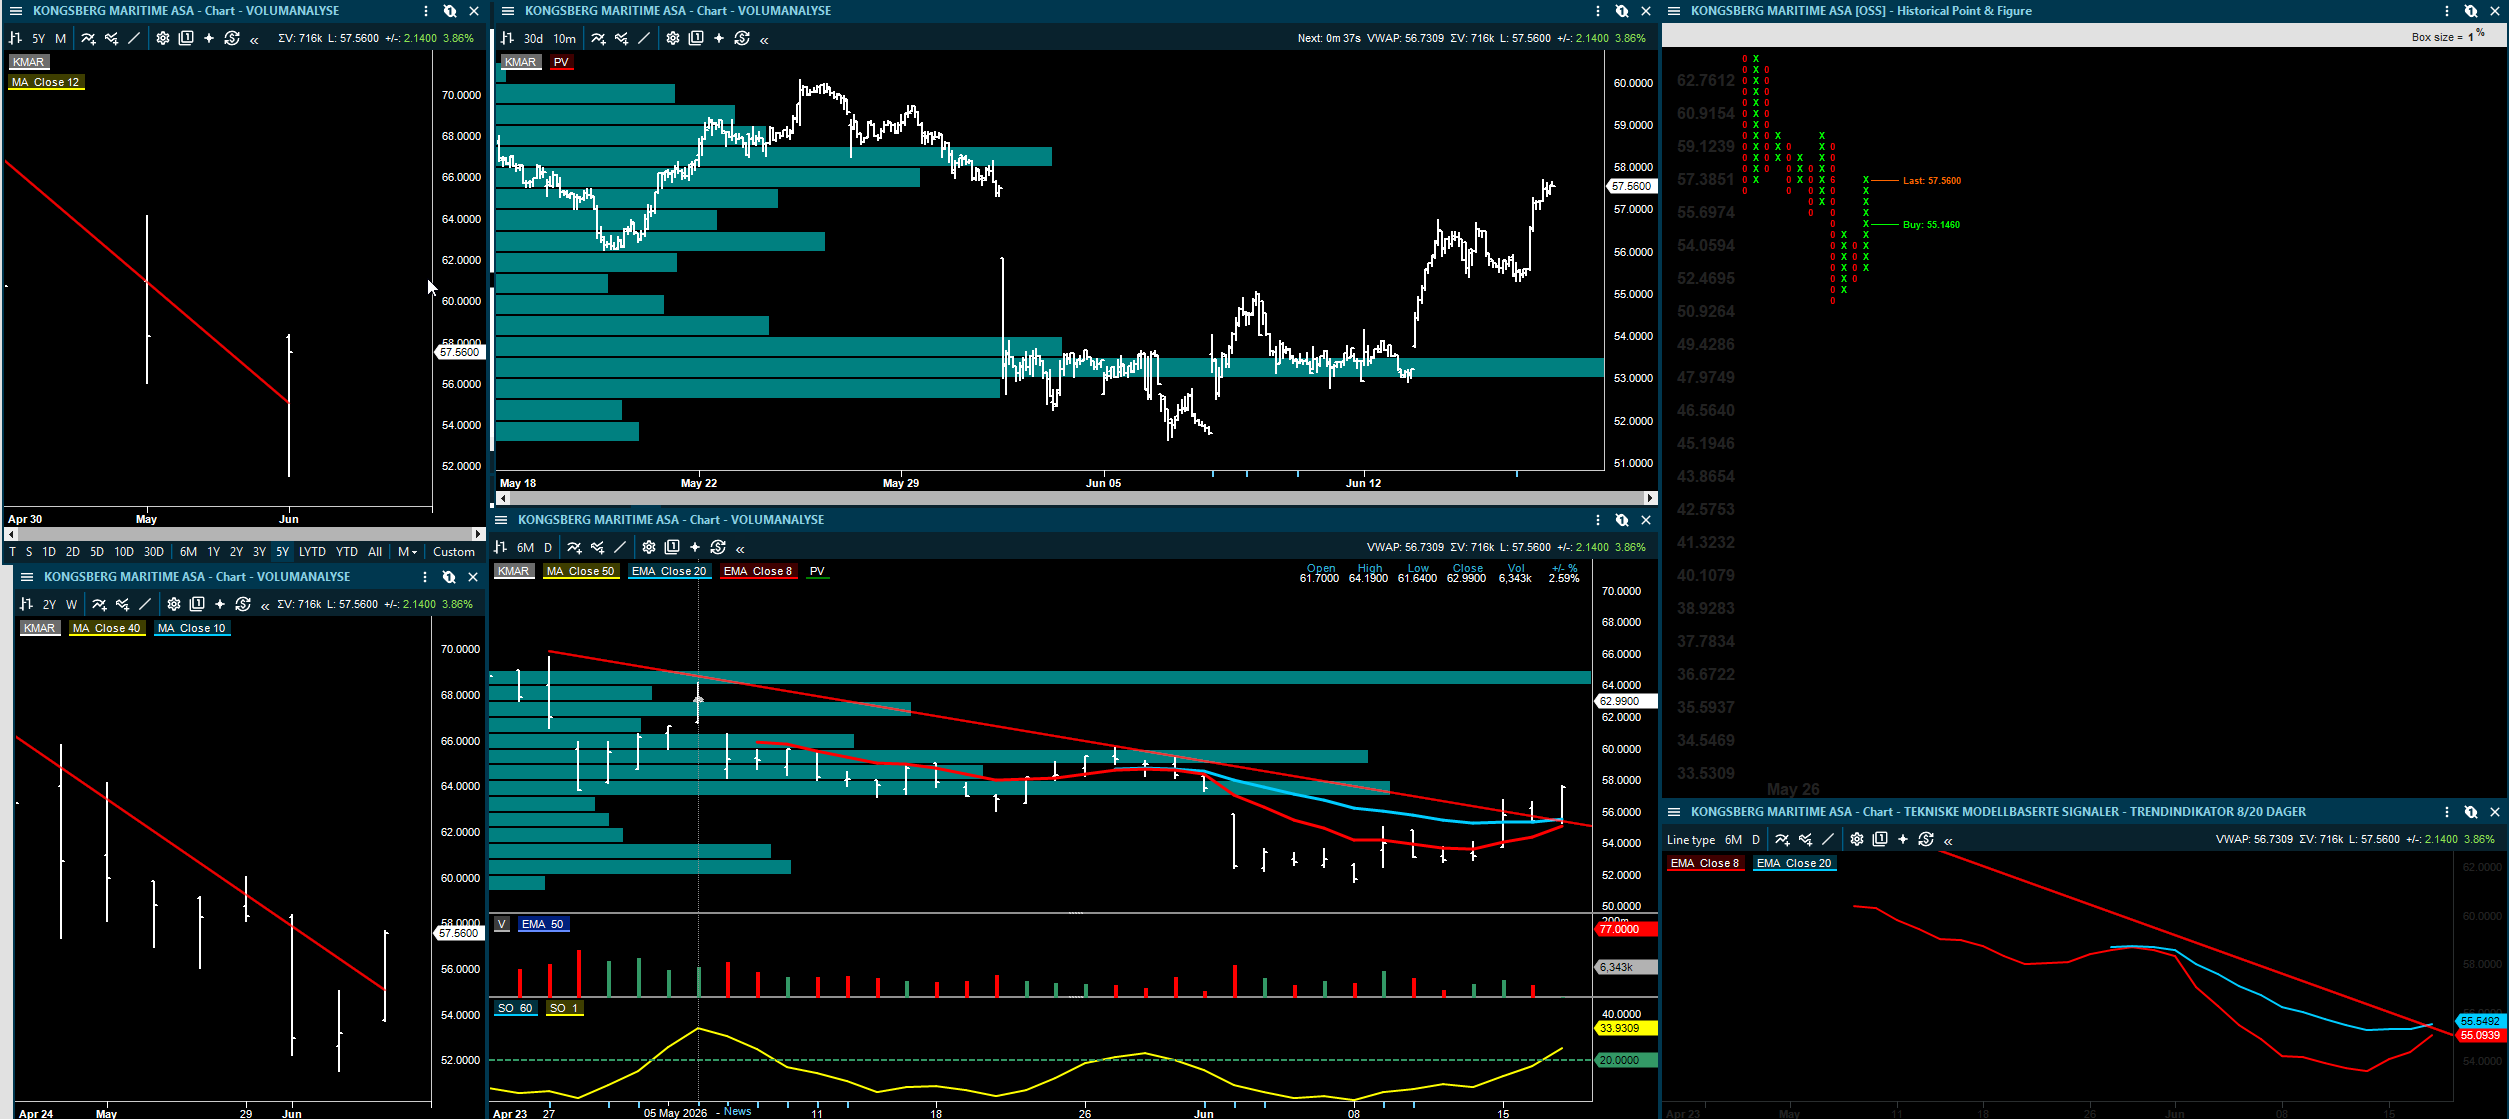Open settings gear in Trendindikator chart toolbar
The width and height of the screenshot is (2509, 1119).
coord(1857,839)
